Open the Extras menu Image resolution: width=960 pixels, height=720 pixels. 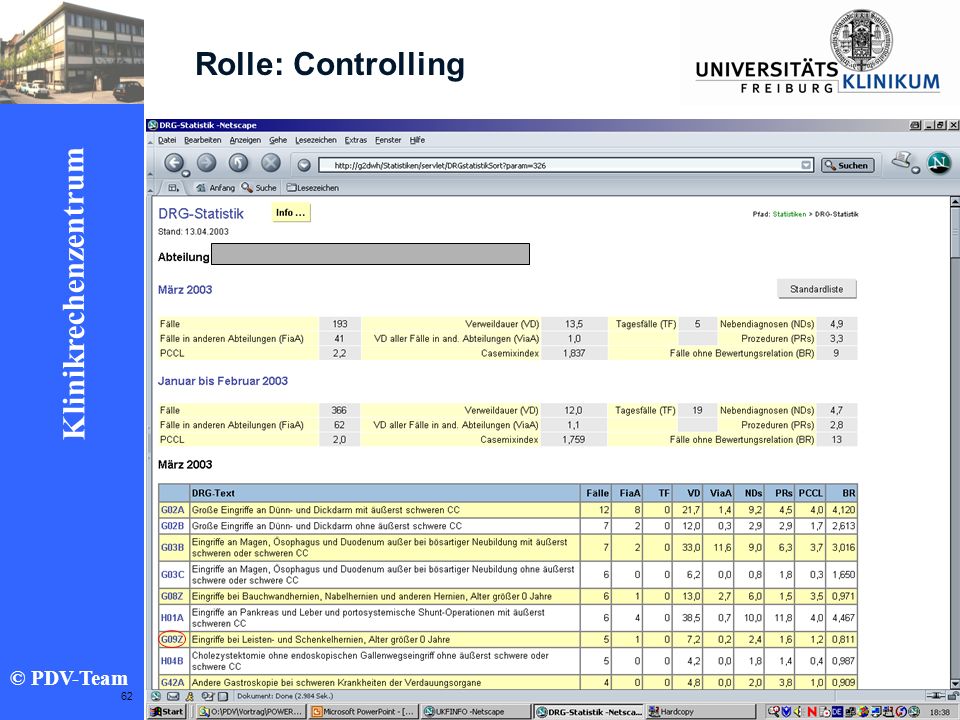pos(356,140)
